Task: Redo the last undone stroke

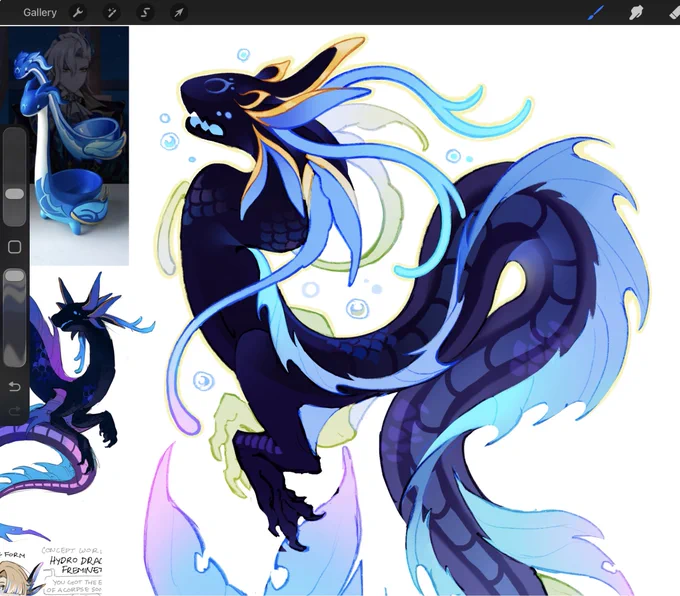Action: click(x=14, y=411)
